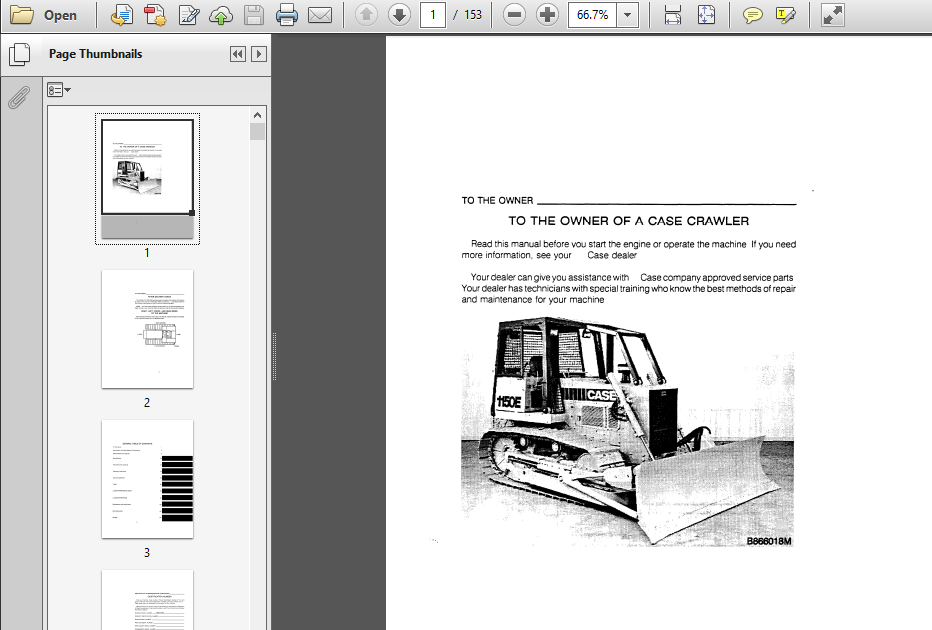This screenshot has width=932, height=630.
Task: Click the save floppy disk icon
Action: coord(254,15)
